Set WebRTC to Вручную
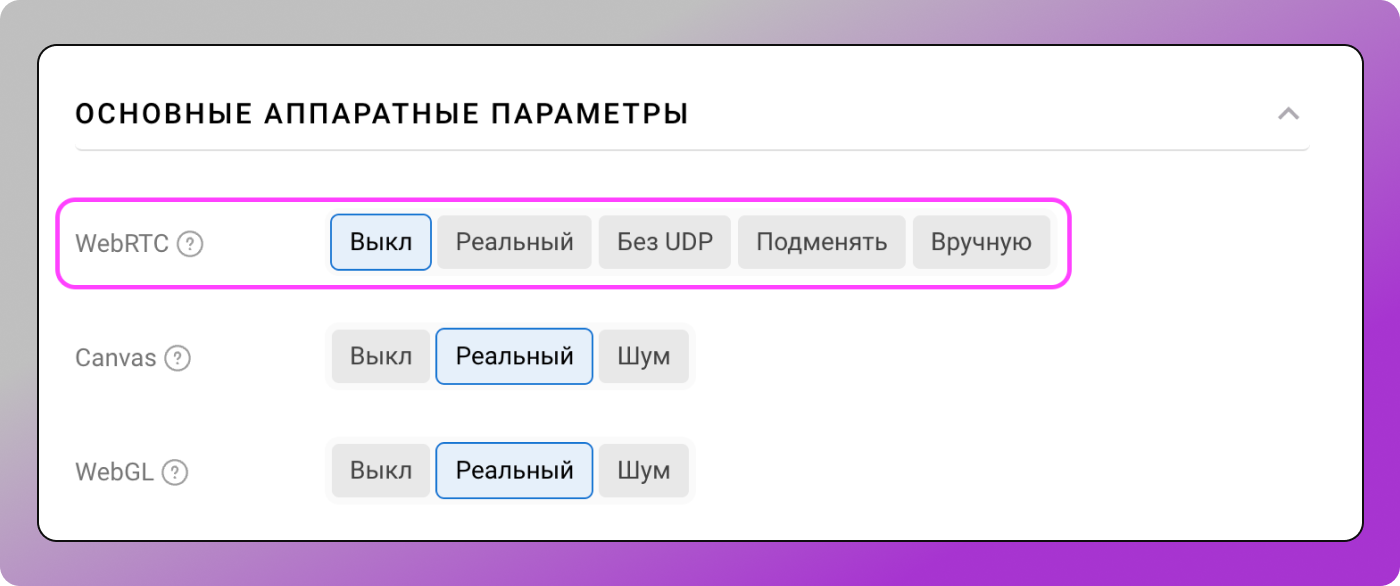The image size is (1400, 586). (981, 242)
